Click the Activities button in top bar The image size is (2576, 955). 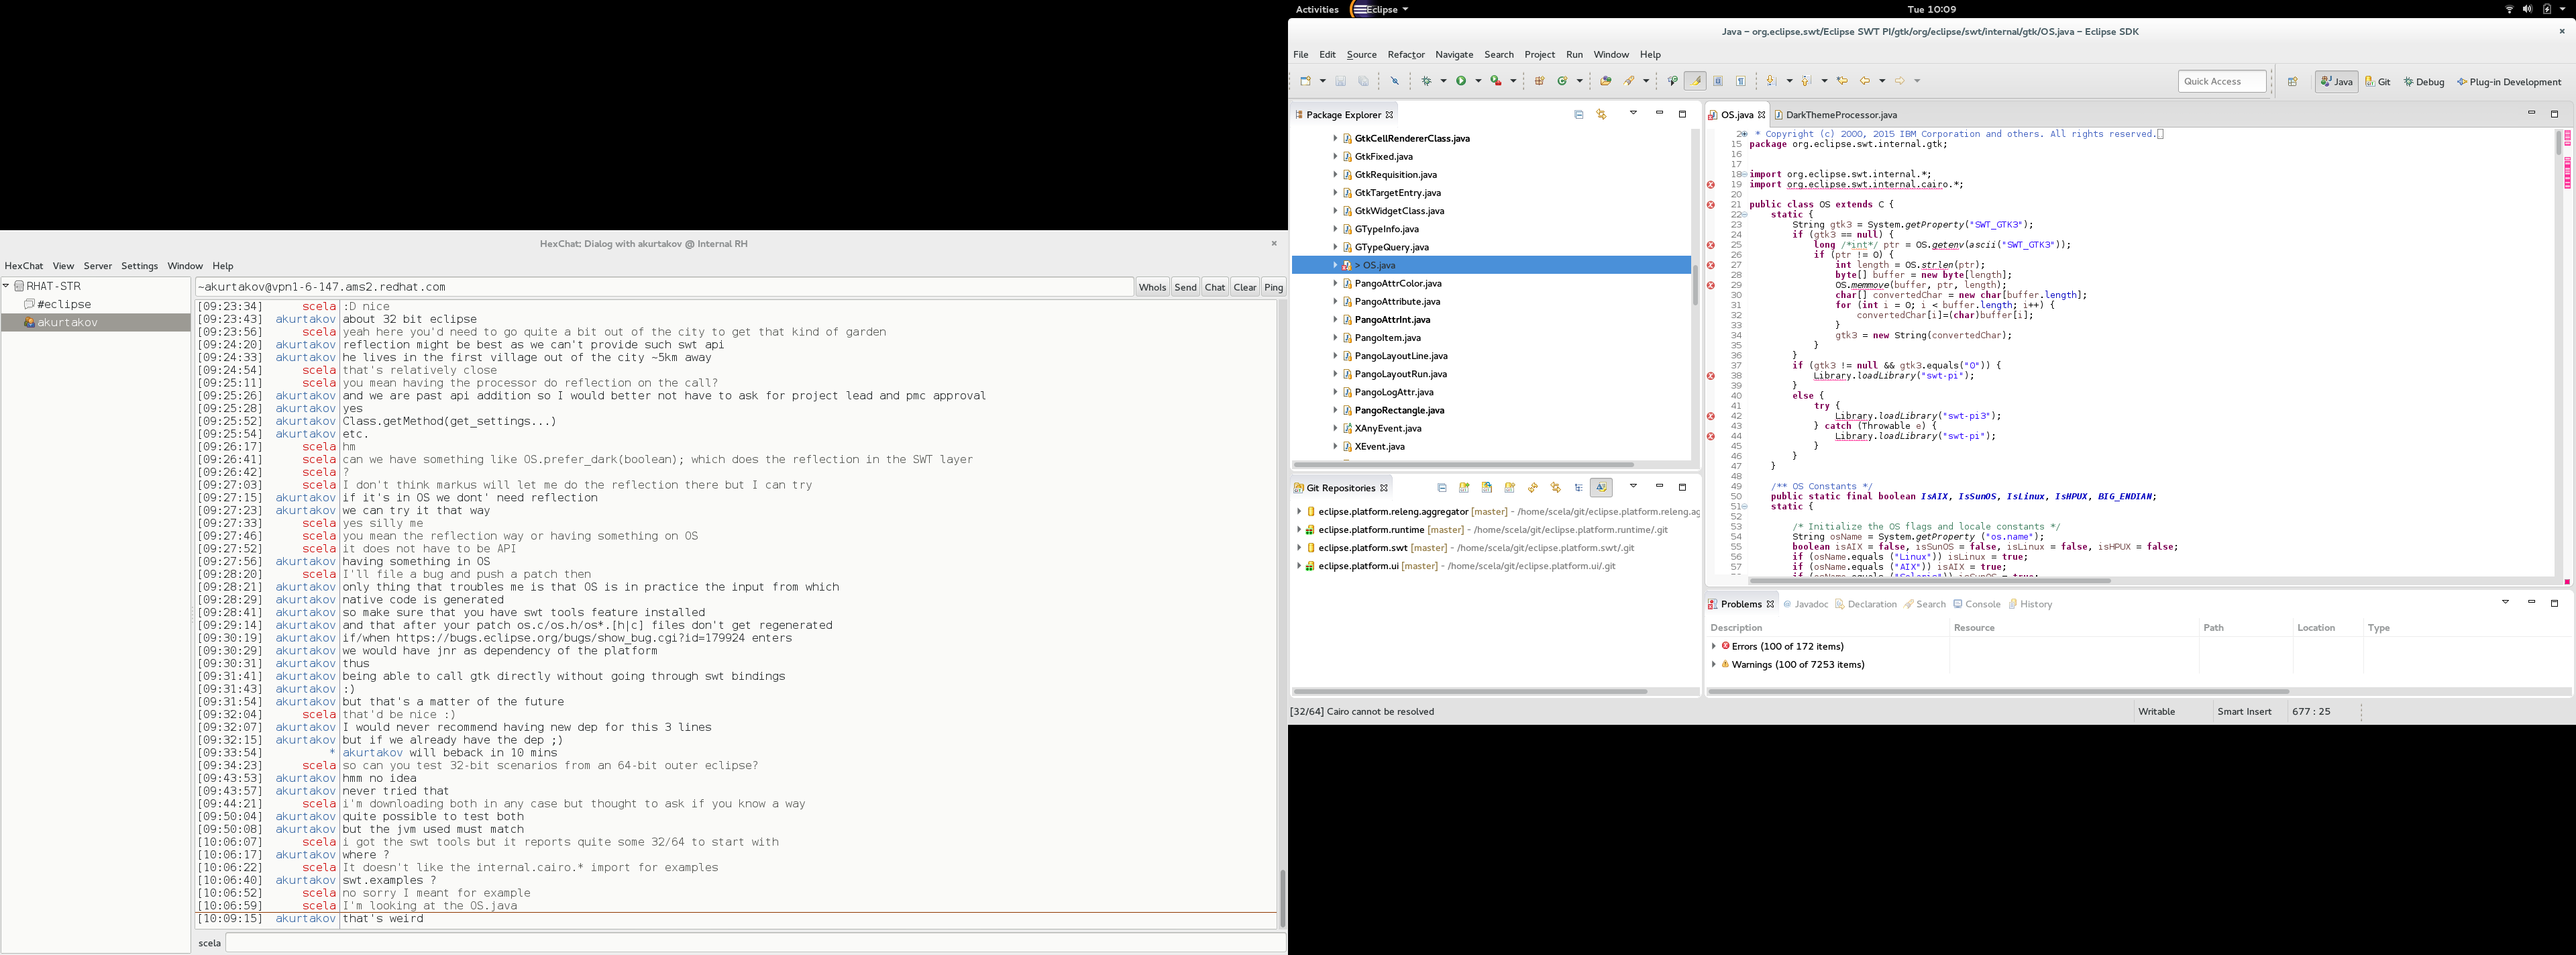(x=1317, y=9)
